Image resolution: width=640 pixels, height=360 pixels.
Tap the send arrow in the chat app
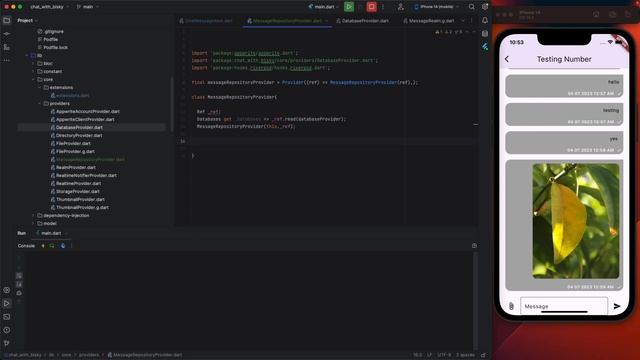[x=617, y=306]
